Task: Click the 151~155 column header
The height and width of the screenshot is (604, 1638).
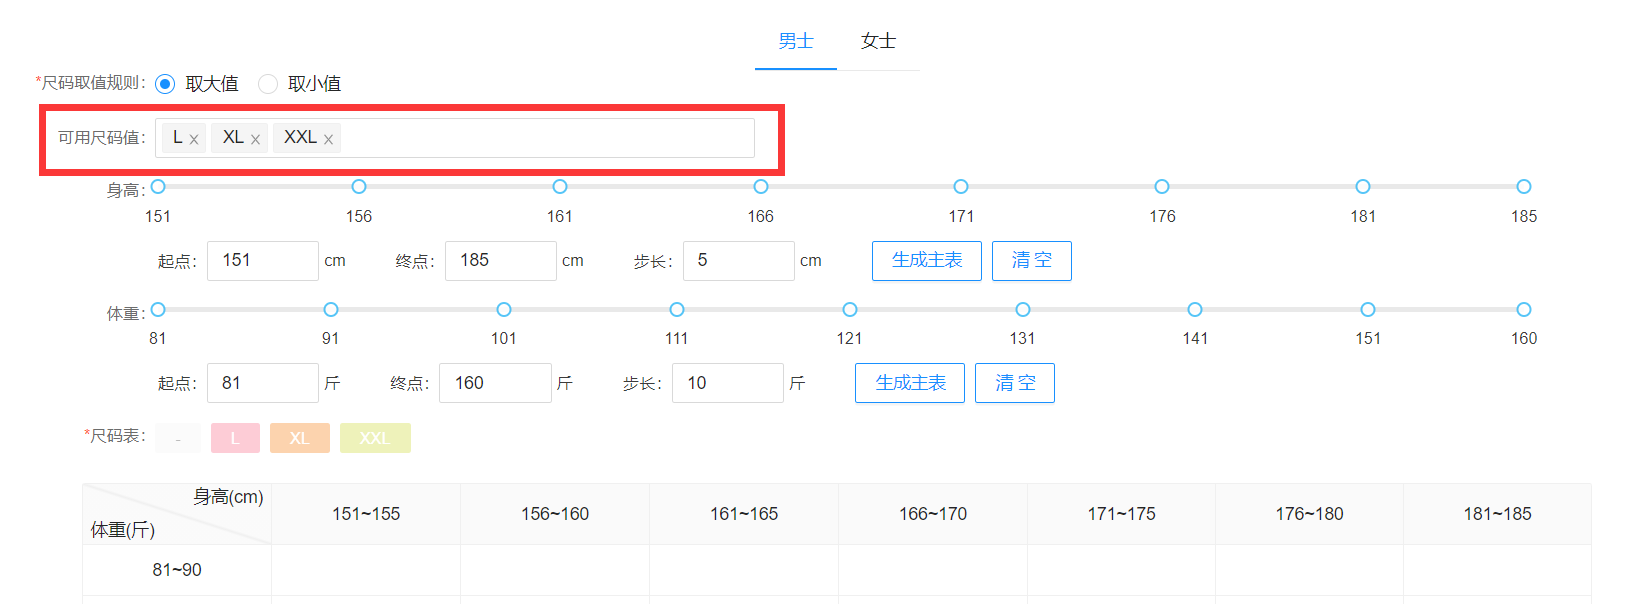Action: [366, 514]
